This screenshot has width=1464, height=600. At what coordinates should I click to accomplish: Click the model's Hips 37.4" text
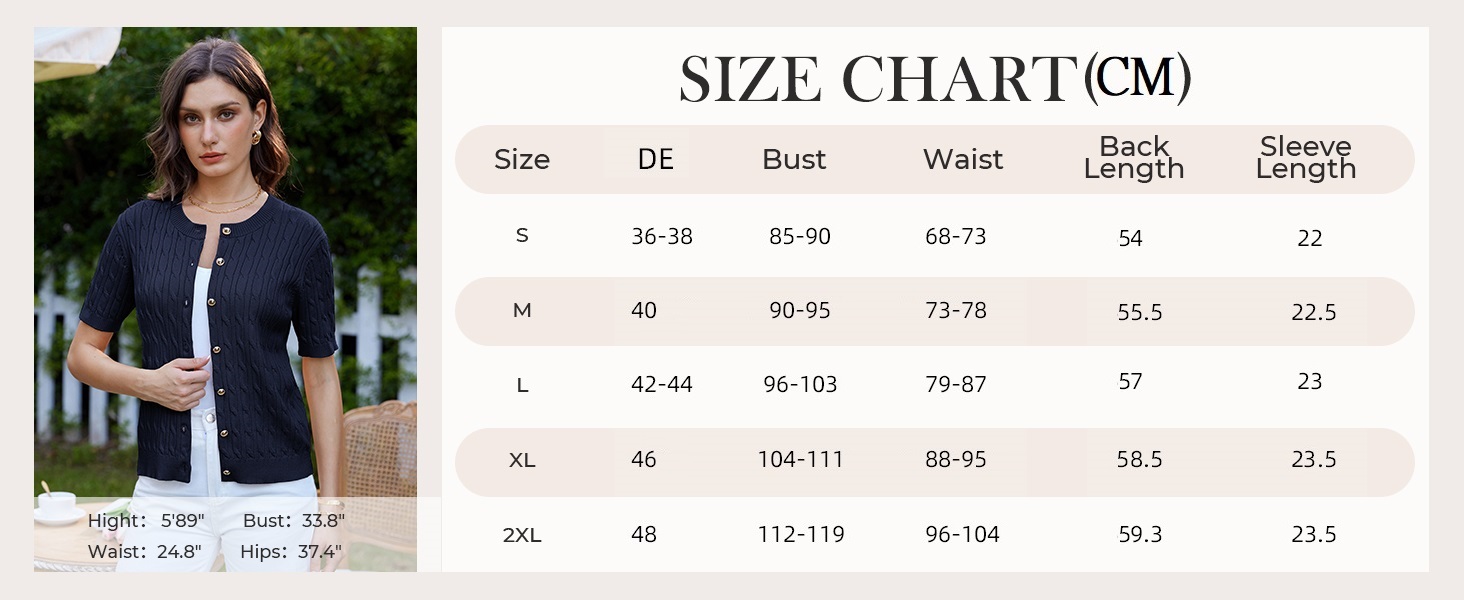click(x=291, y=552)
